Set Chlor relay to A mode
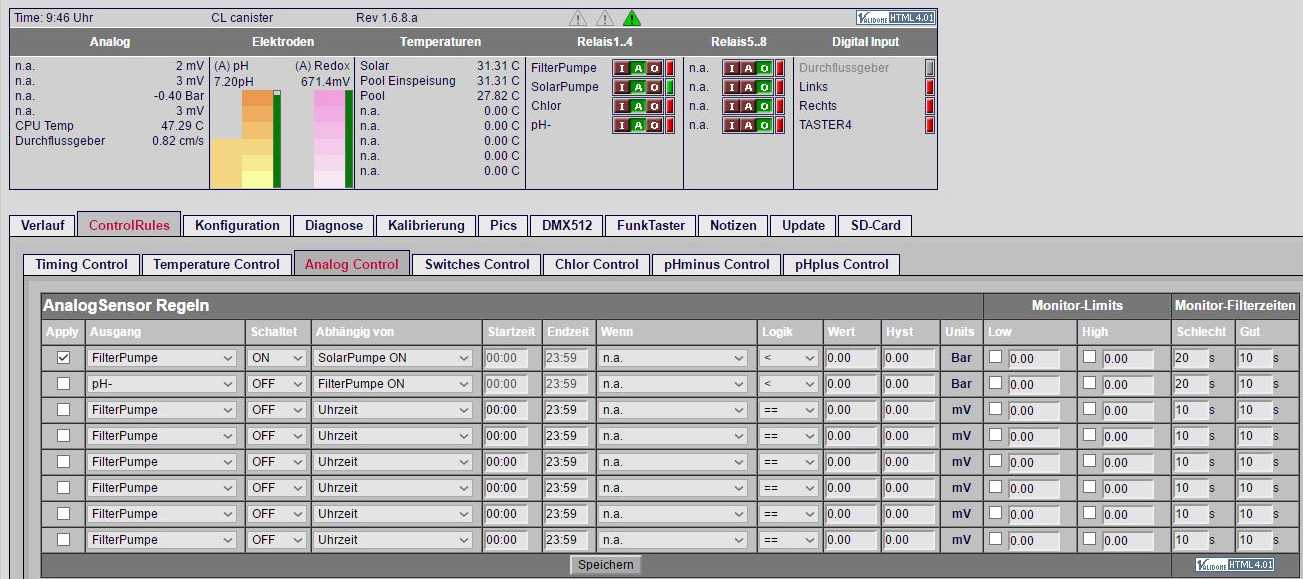1303x579 pixels. point(638,106)
